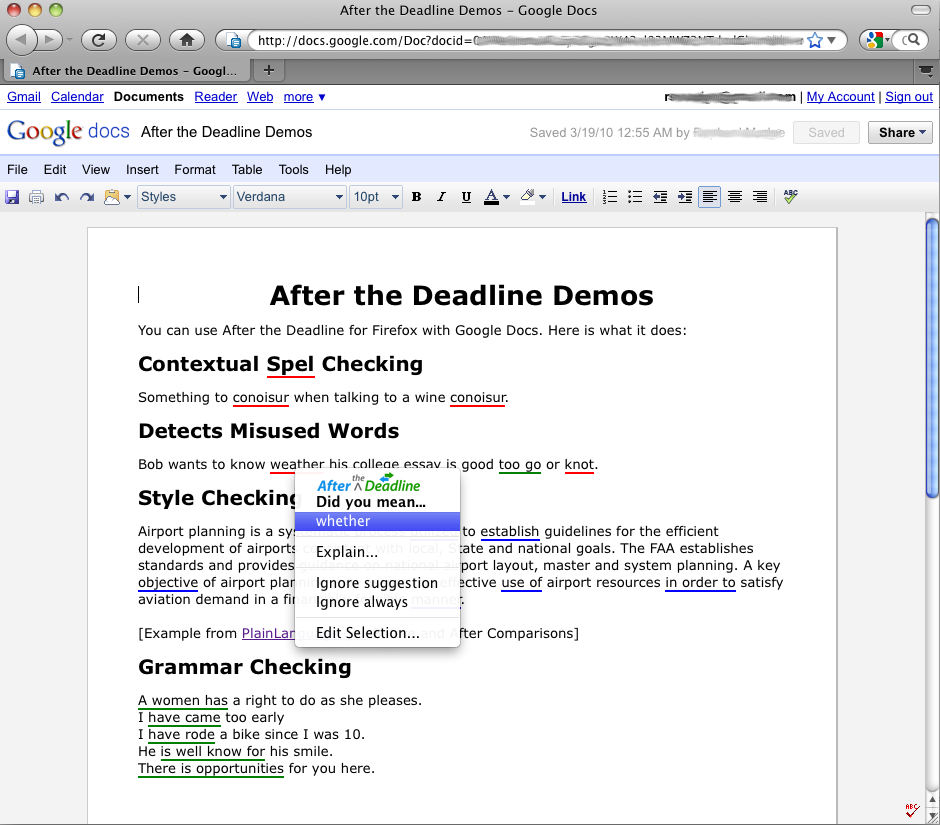
Task: Toggle Underline formatting
Action: (x=466, y=197)
